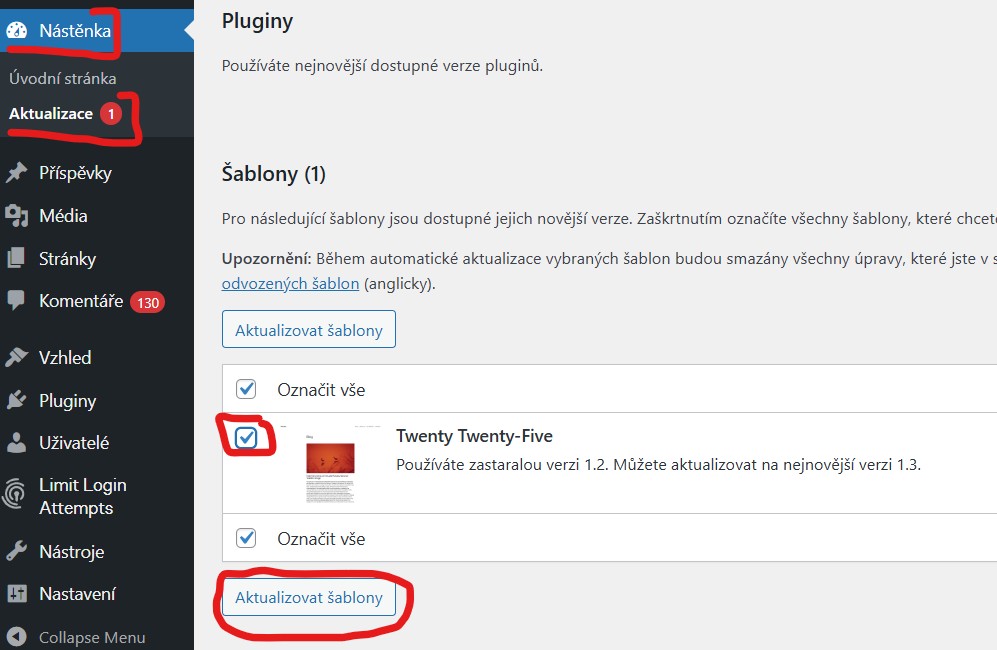Image resolution: width=997 pixels, height=650 pixels.
Task: Click the bottom Aktualizovat šablony button
Action: [x=309, y=597]
